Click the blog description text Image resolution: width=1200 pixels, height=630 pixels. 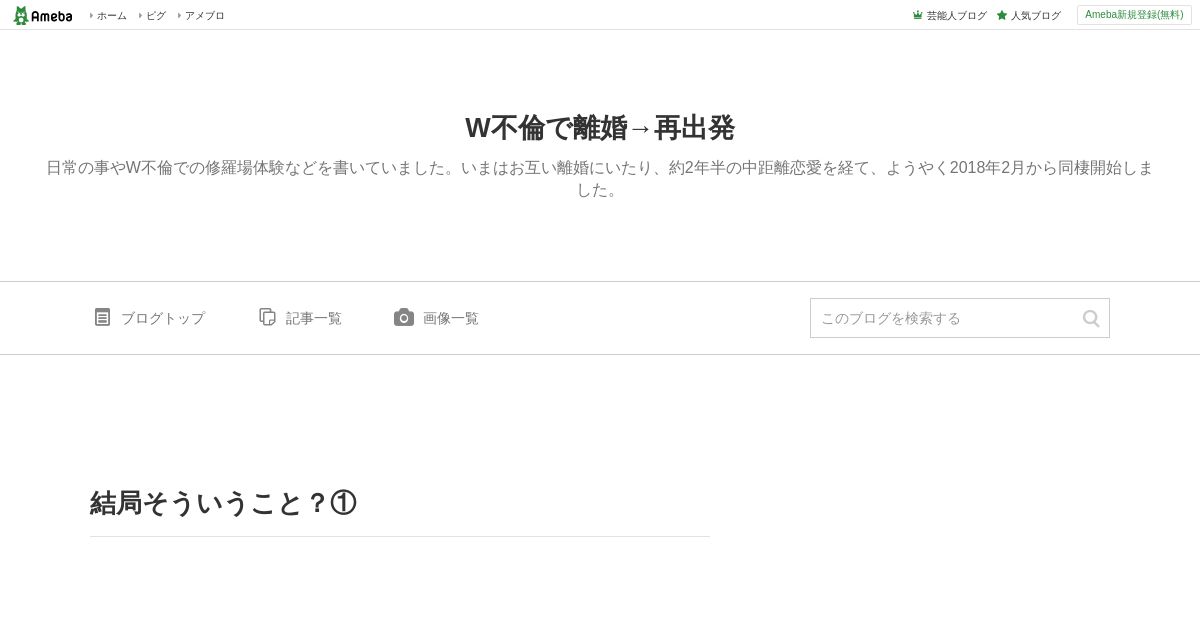pyautogui.click(x=600, y=179)
